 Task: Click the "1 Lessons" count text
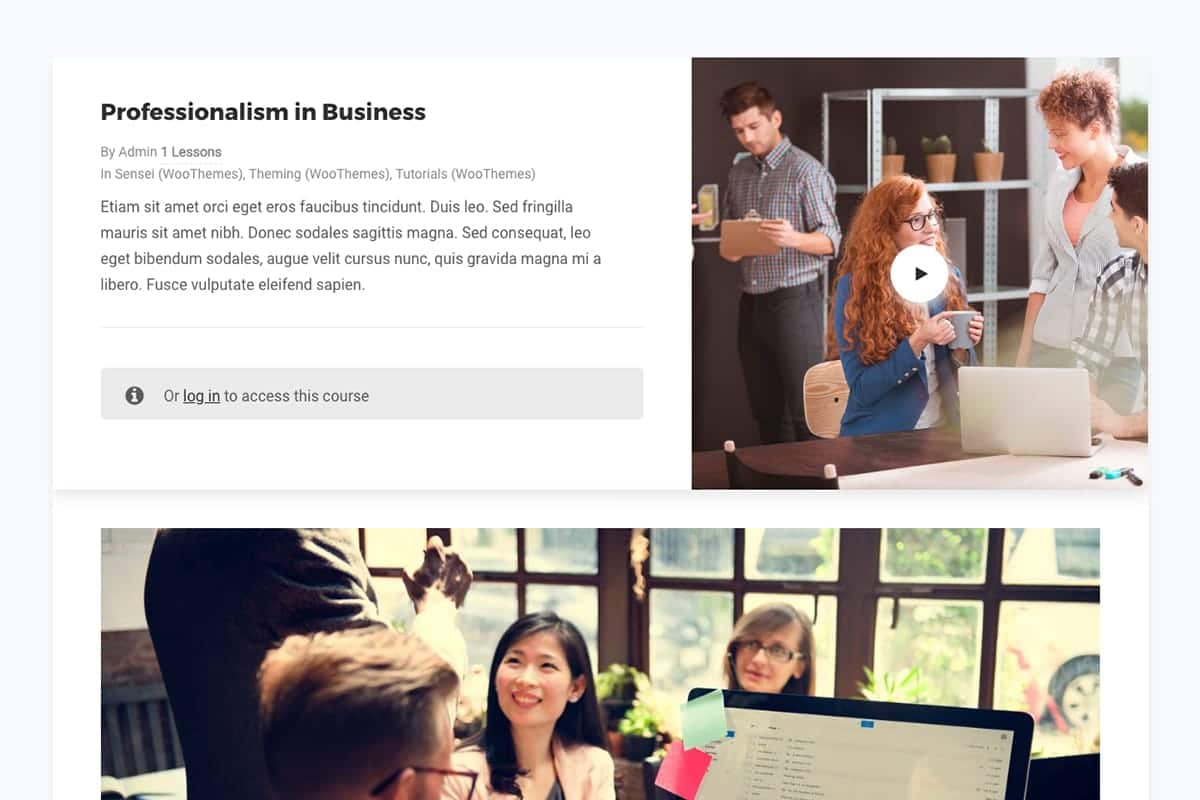[191, 152]
